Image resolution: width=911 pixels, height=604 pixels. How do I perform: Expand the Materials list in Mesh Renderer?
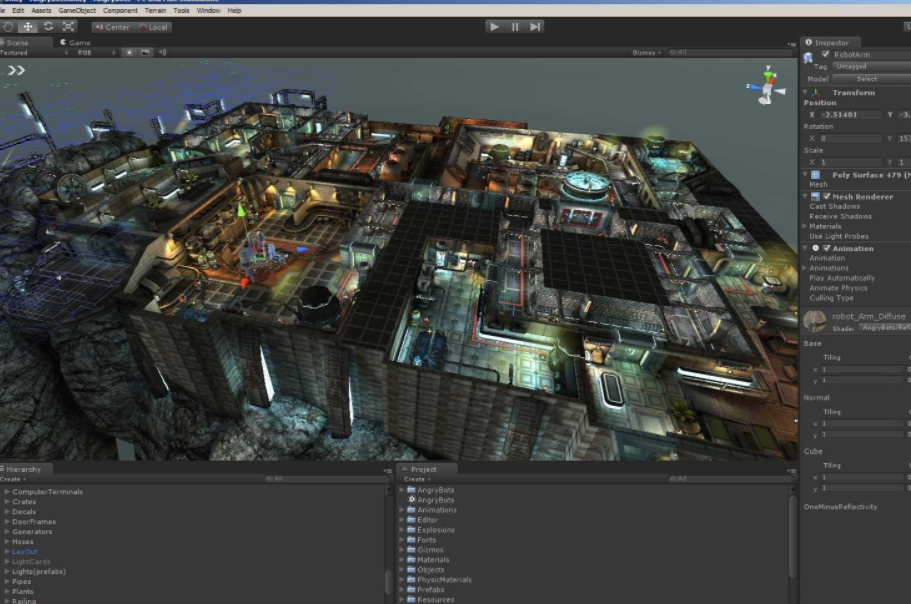point(805,226)
